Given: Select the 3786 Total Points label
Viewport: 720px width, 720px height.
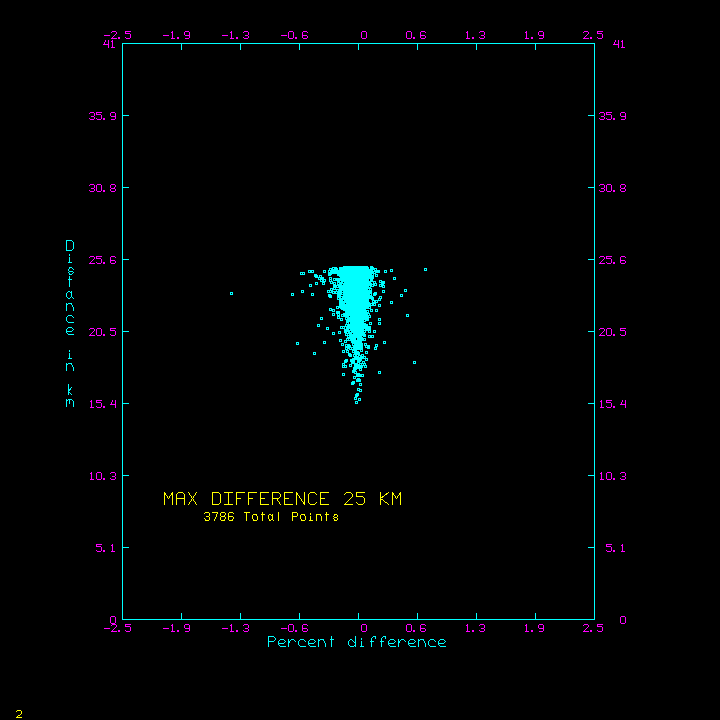Looking at the screenshot, I should 270,517.
